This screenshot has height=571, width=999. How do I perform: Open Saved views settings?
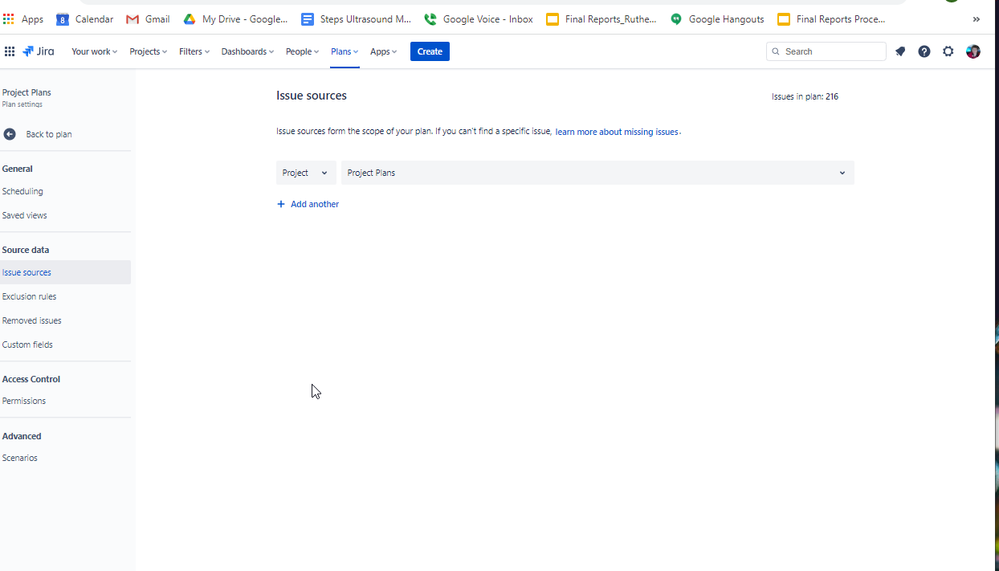24,215
